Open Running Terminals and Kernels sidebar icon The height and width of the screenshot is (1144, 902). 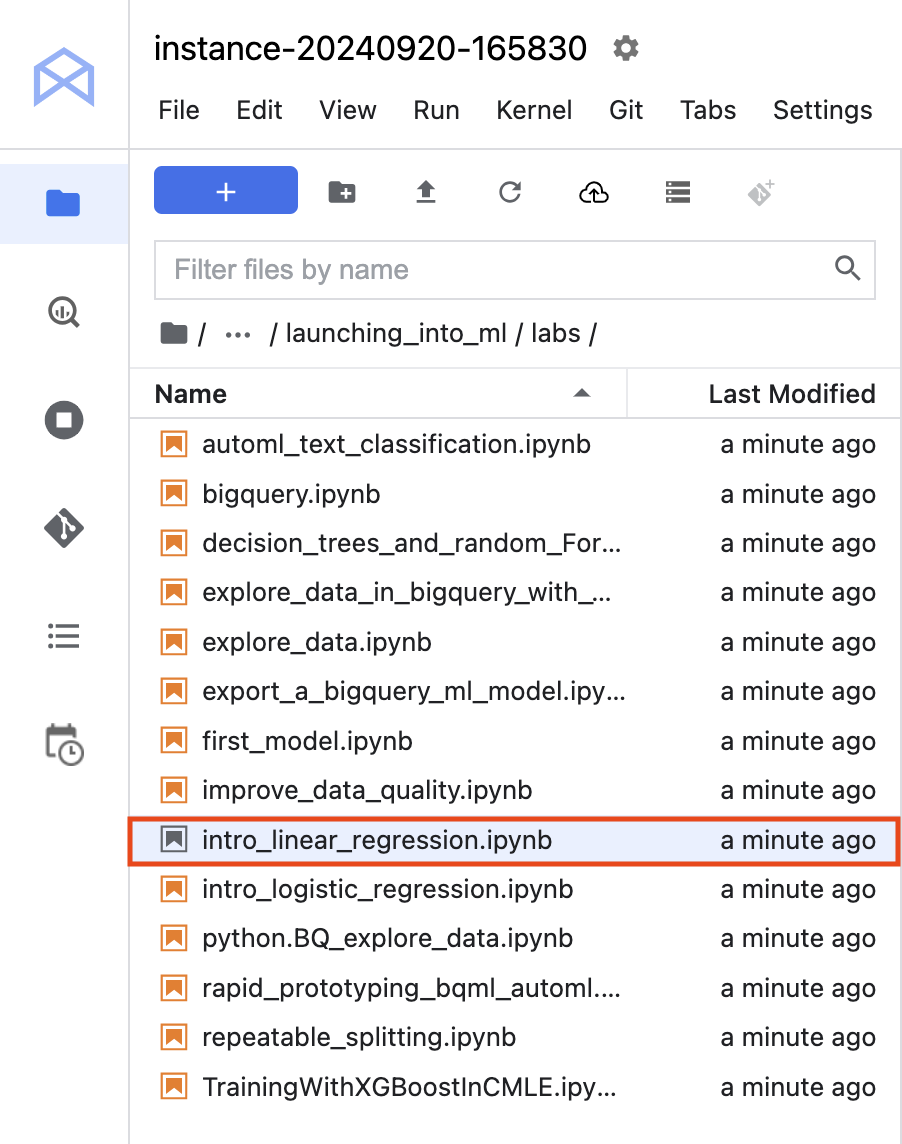[63, 420]
